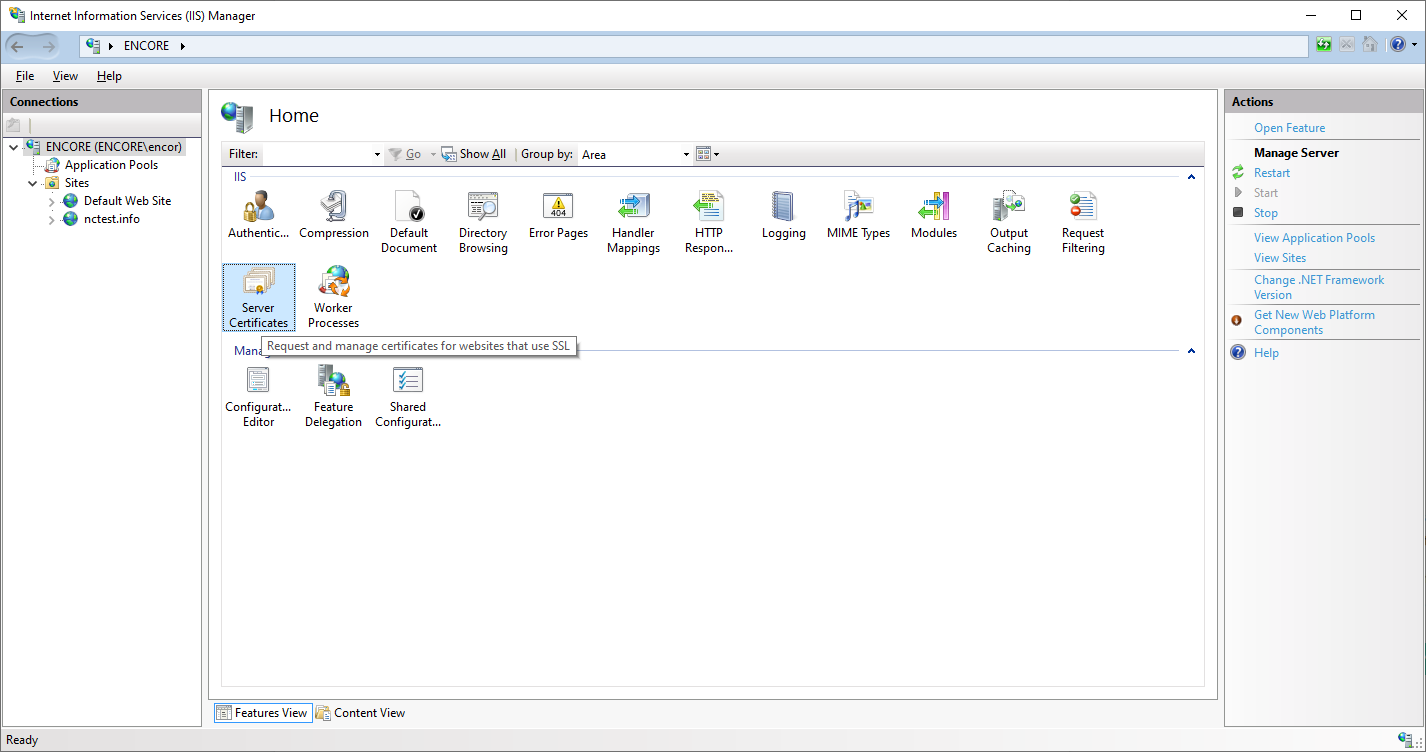Click Restart under Manage Server
Image resolution: width=1426 pixels, height=752 pixels.
1270,172
